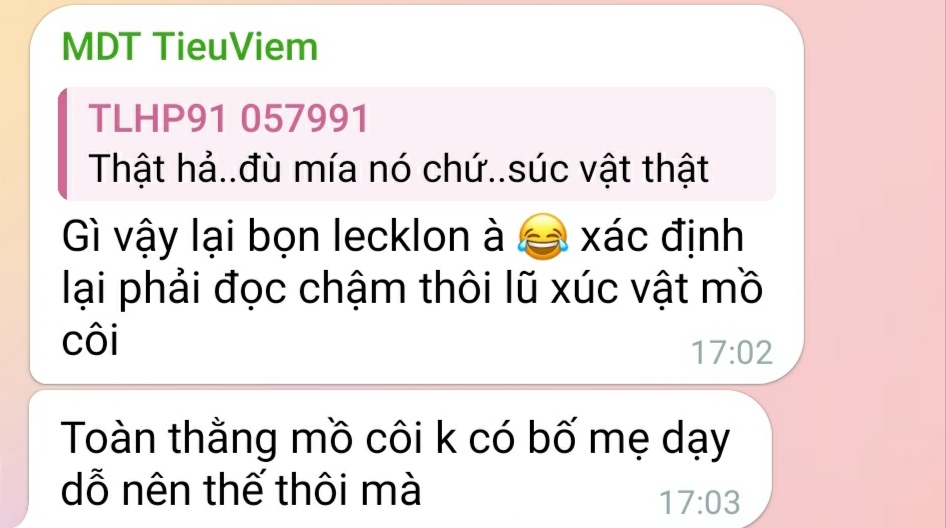The height and width of the screenshot is (528, 946).
Task: Click the line "dỗ nên thế thôi mà"
Action: click(x=241, y=489)
